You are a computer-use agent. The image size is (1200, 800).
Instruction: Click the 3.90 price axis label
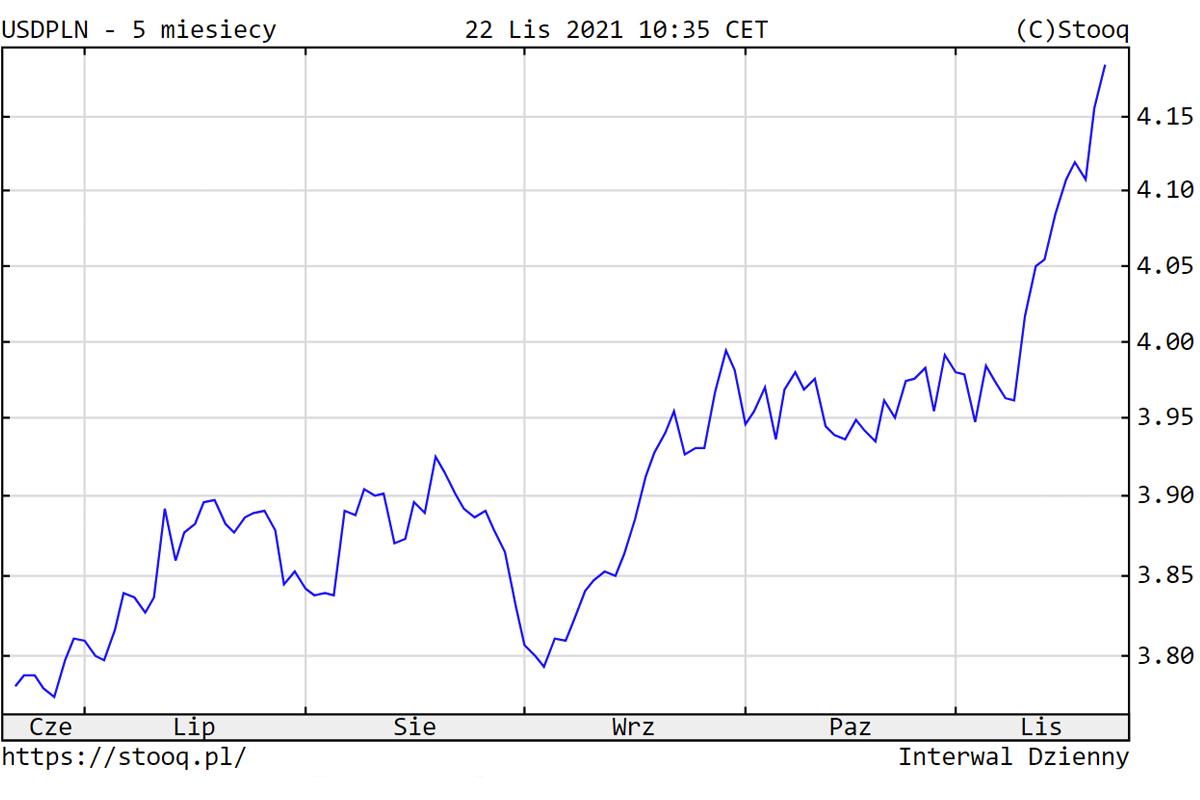pyautogui.click(x=1165, y=496)
